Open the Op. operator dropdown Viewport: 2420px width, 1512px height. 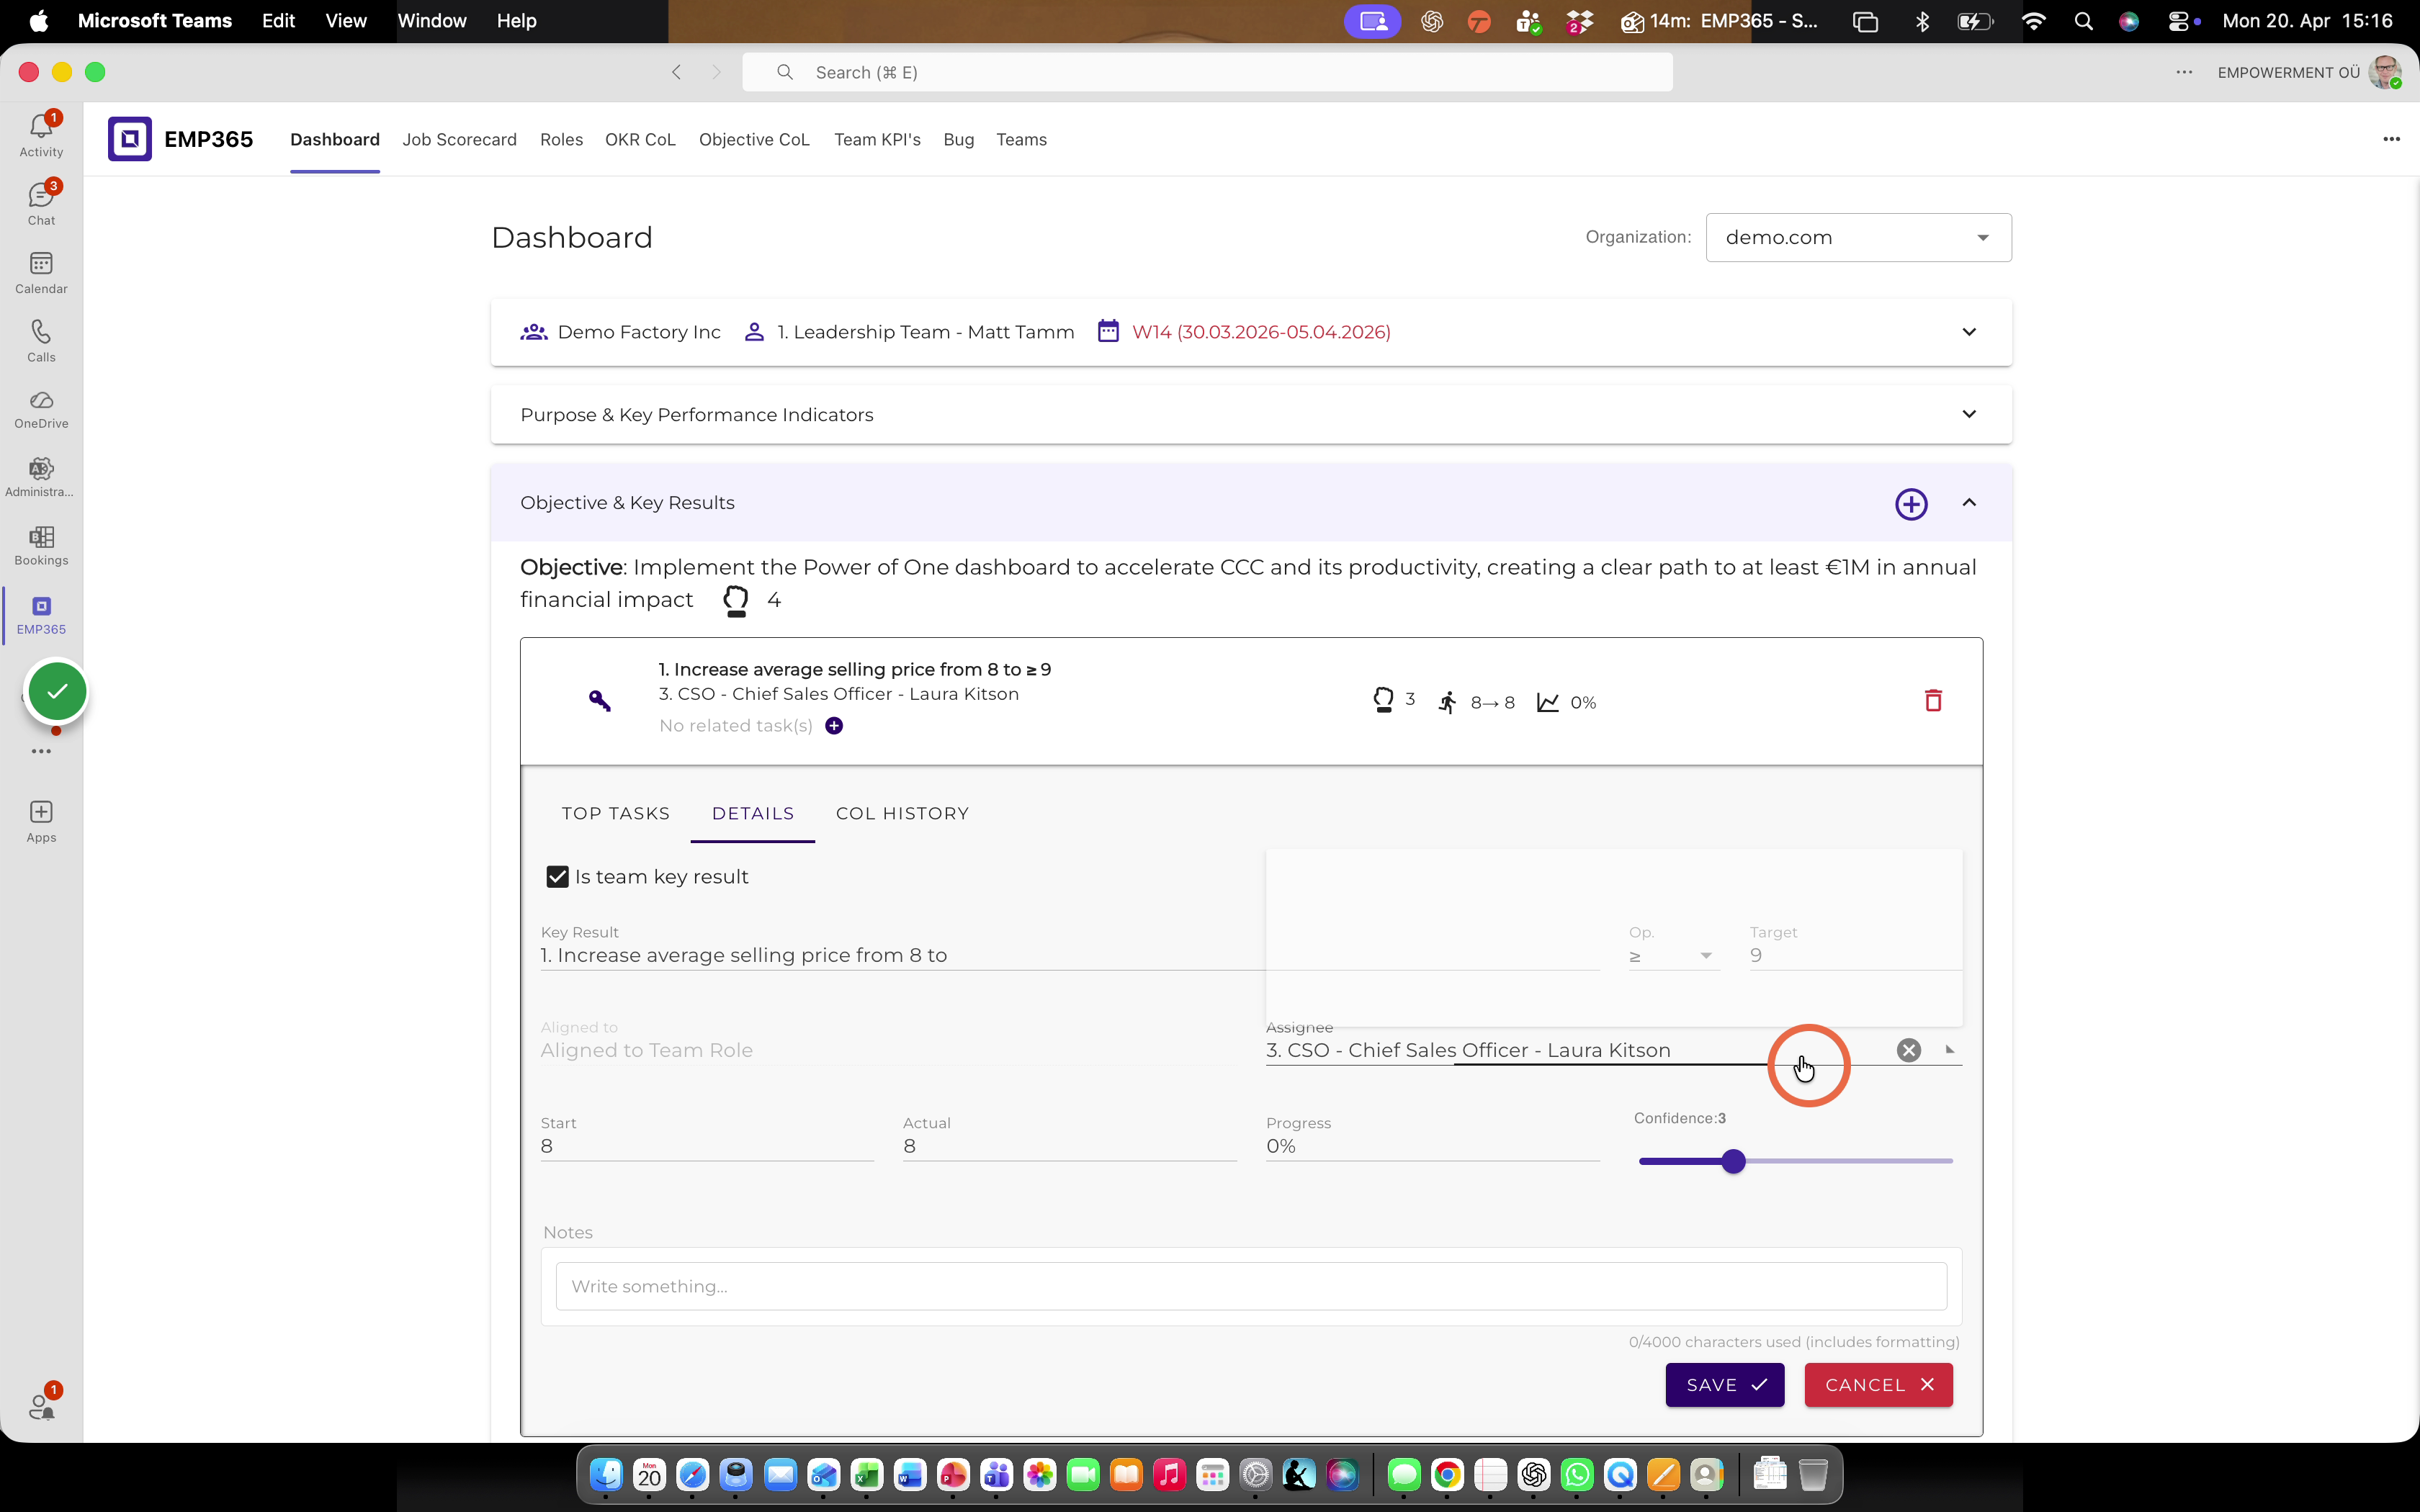[x=1674, y=956]
